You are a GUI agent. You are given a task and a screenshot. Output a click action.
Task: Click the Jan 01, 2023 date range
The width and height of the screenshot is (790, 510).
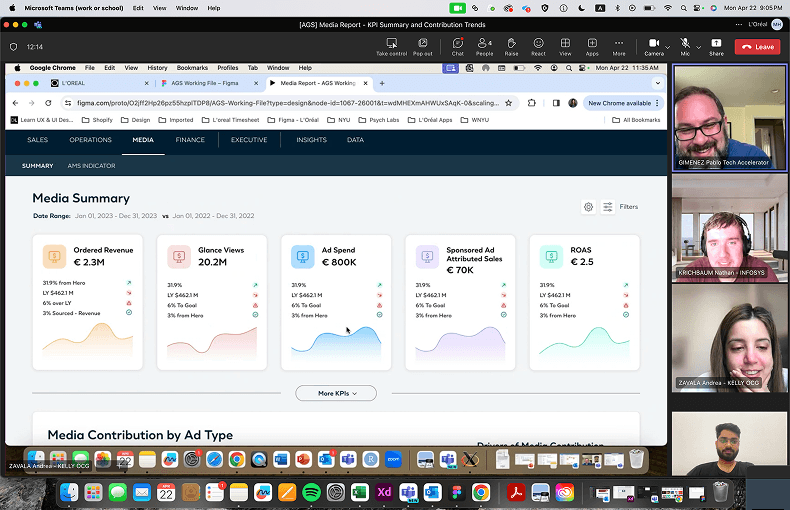coord(116,216)
